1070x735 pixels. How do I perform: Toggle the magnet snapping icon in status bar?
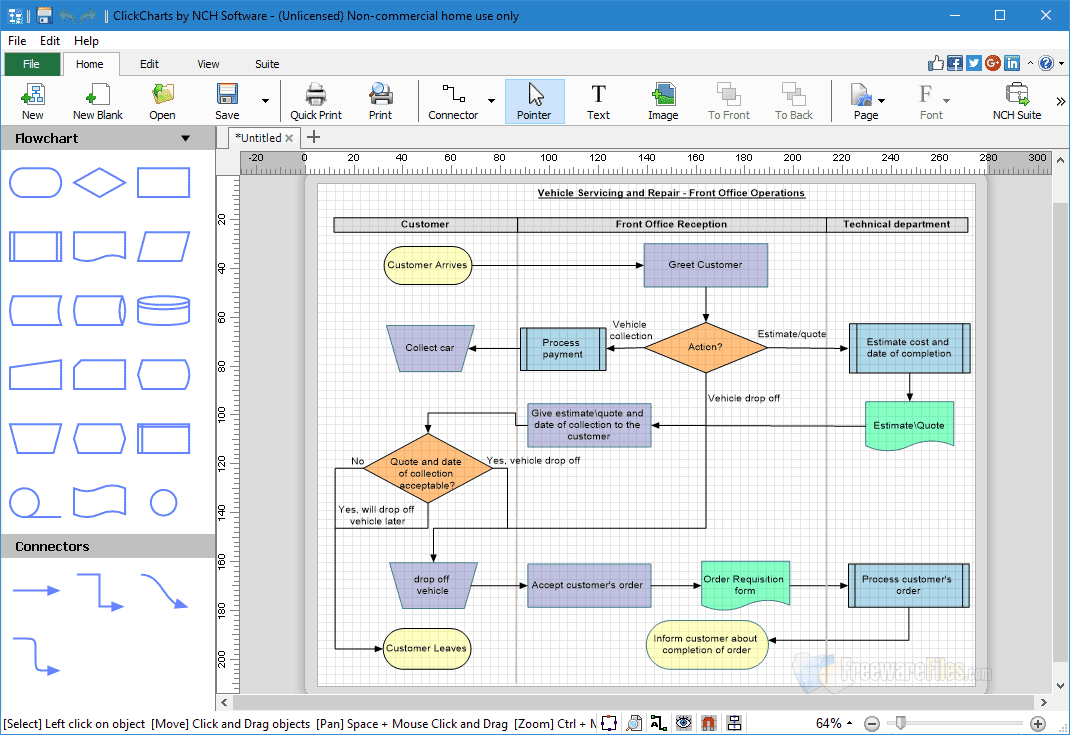(708, 722)
